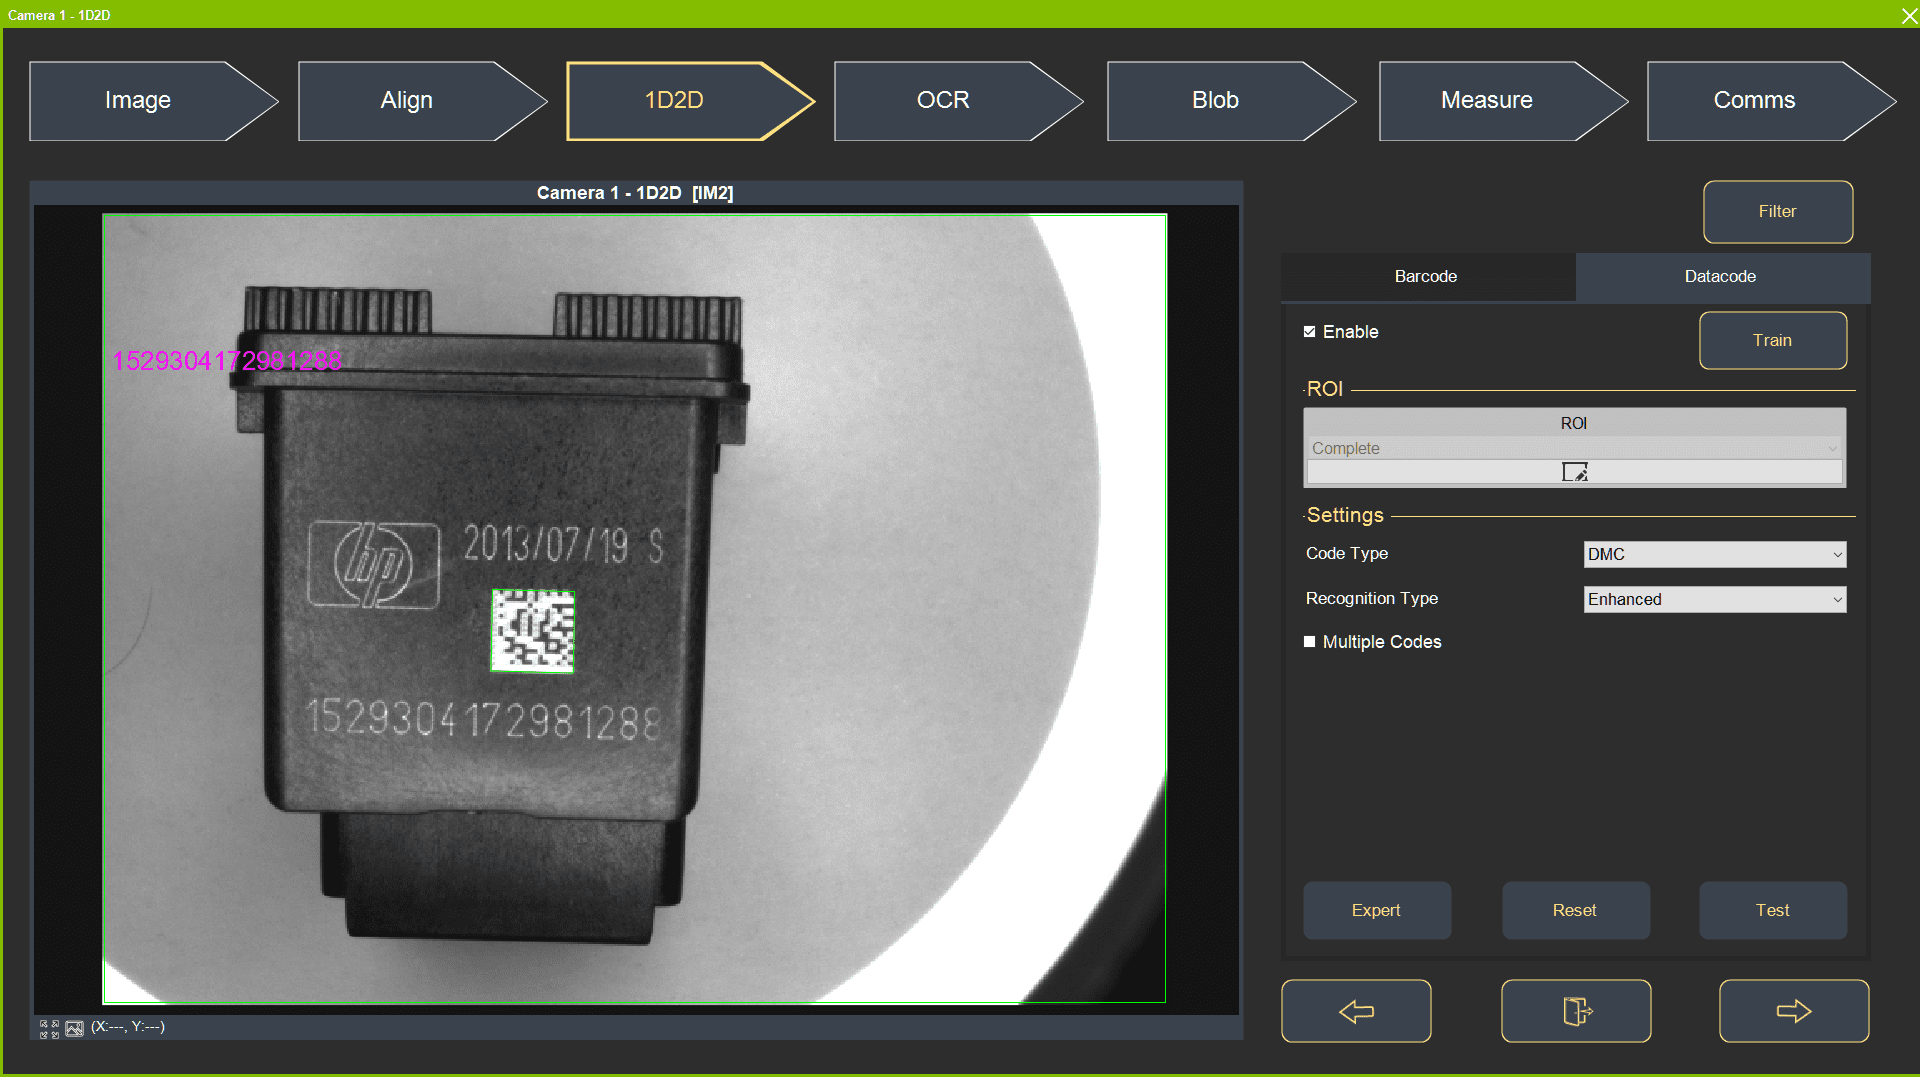Open the Measure step
Image resolution: width=1920 pixels, height=1077 pixels.
(1503, 101)
